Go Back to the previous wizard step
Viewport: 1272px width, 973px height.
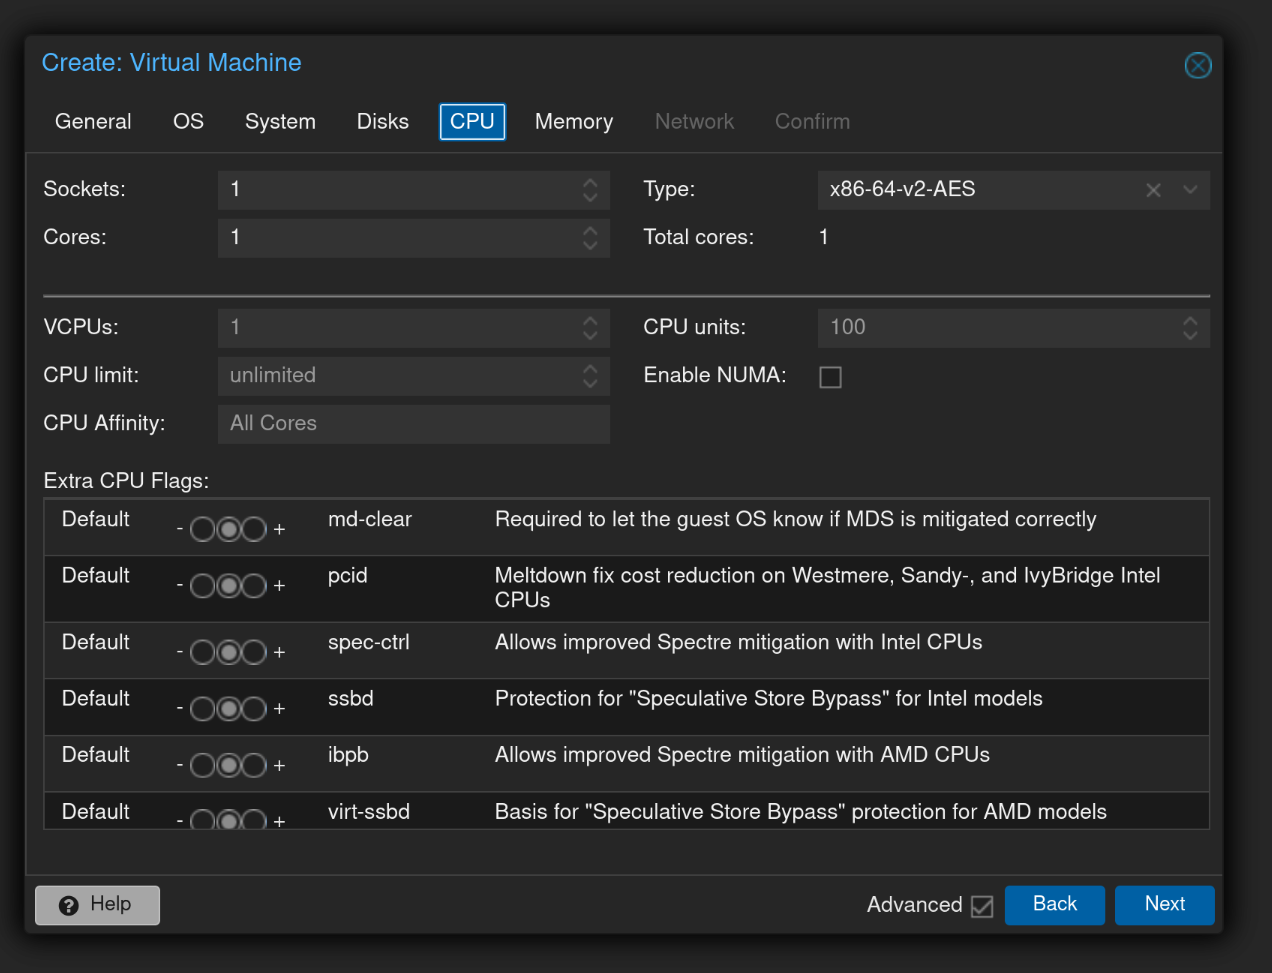click(x=1055, y=905)
